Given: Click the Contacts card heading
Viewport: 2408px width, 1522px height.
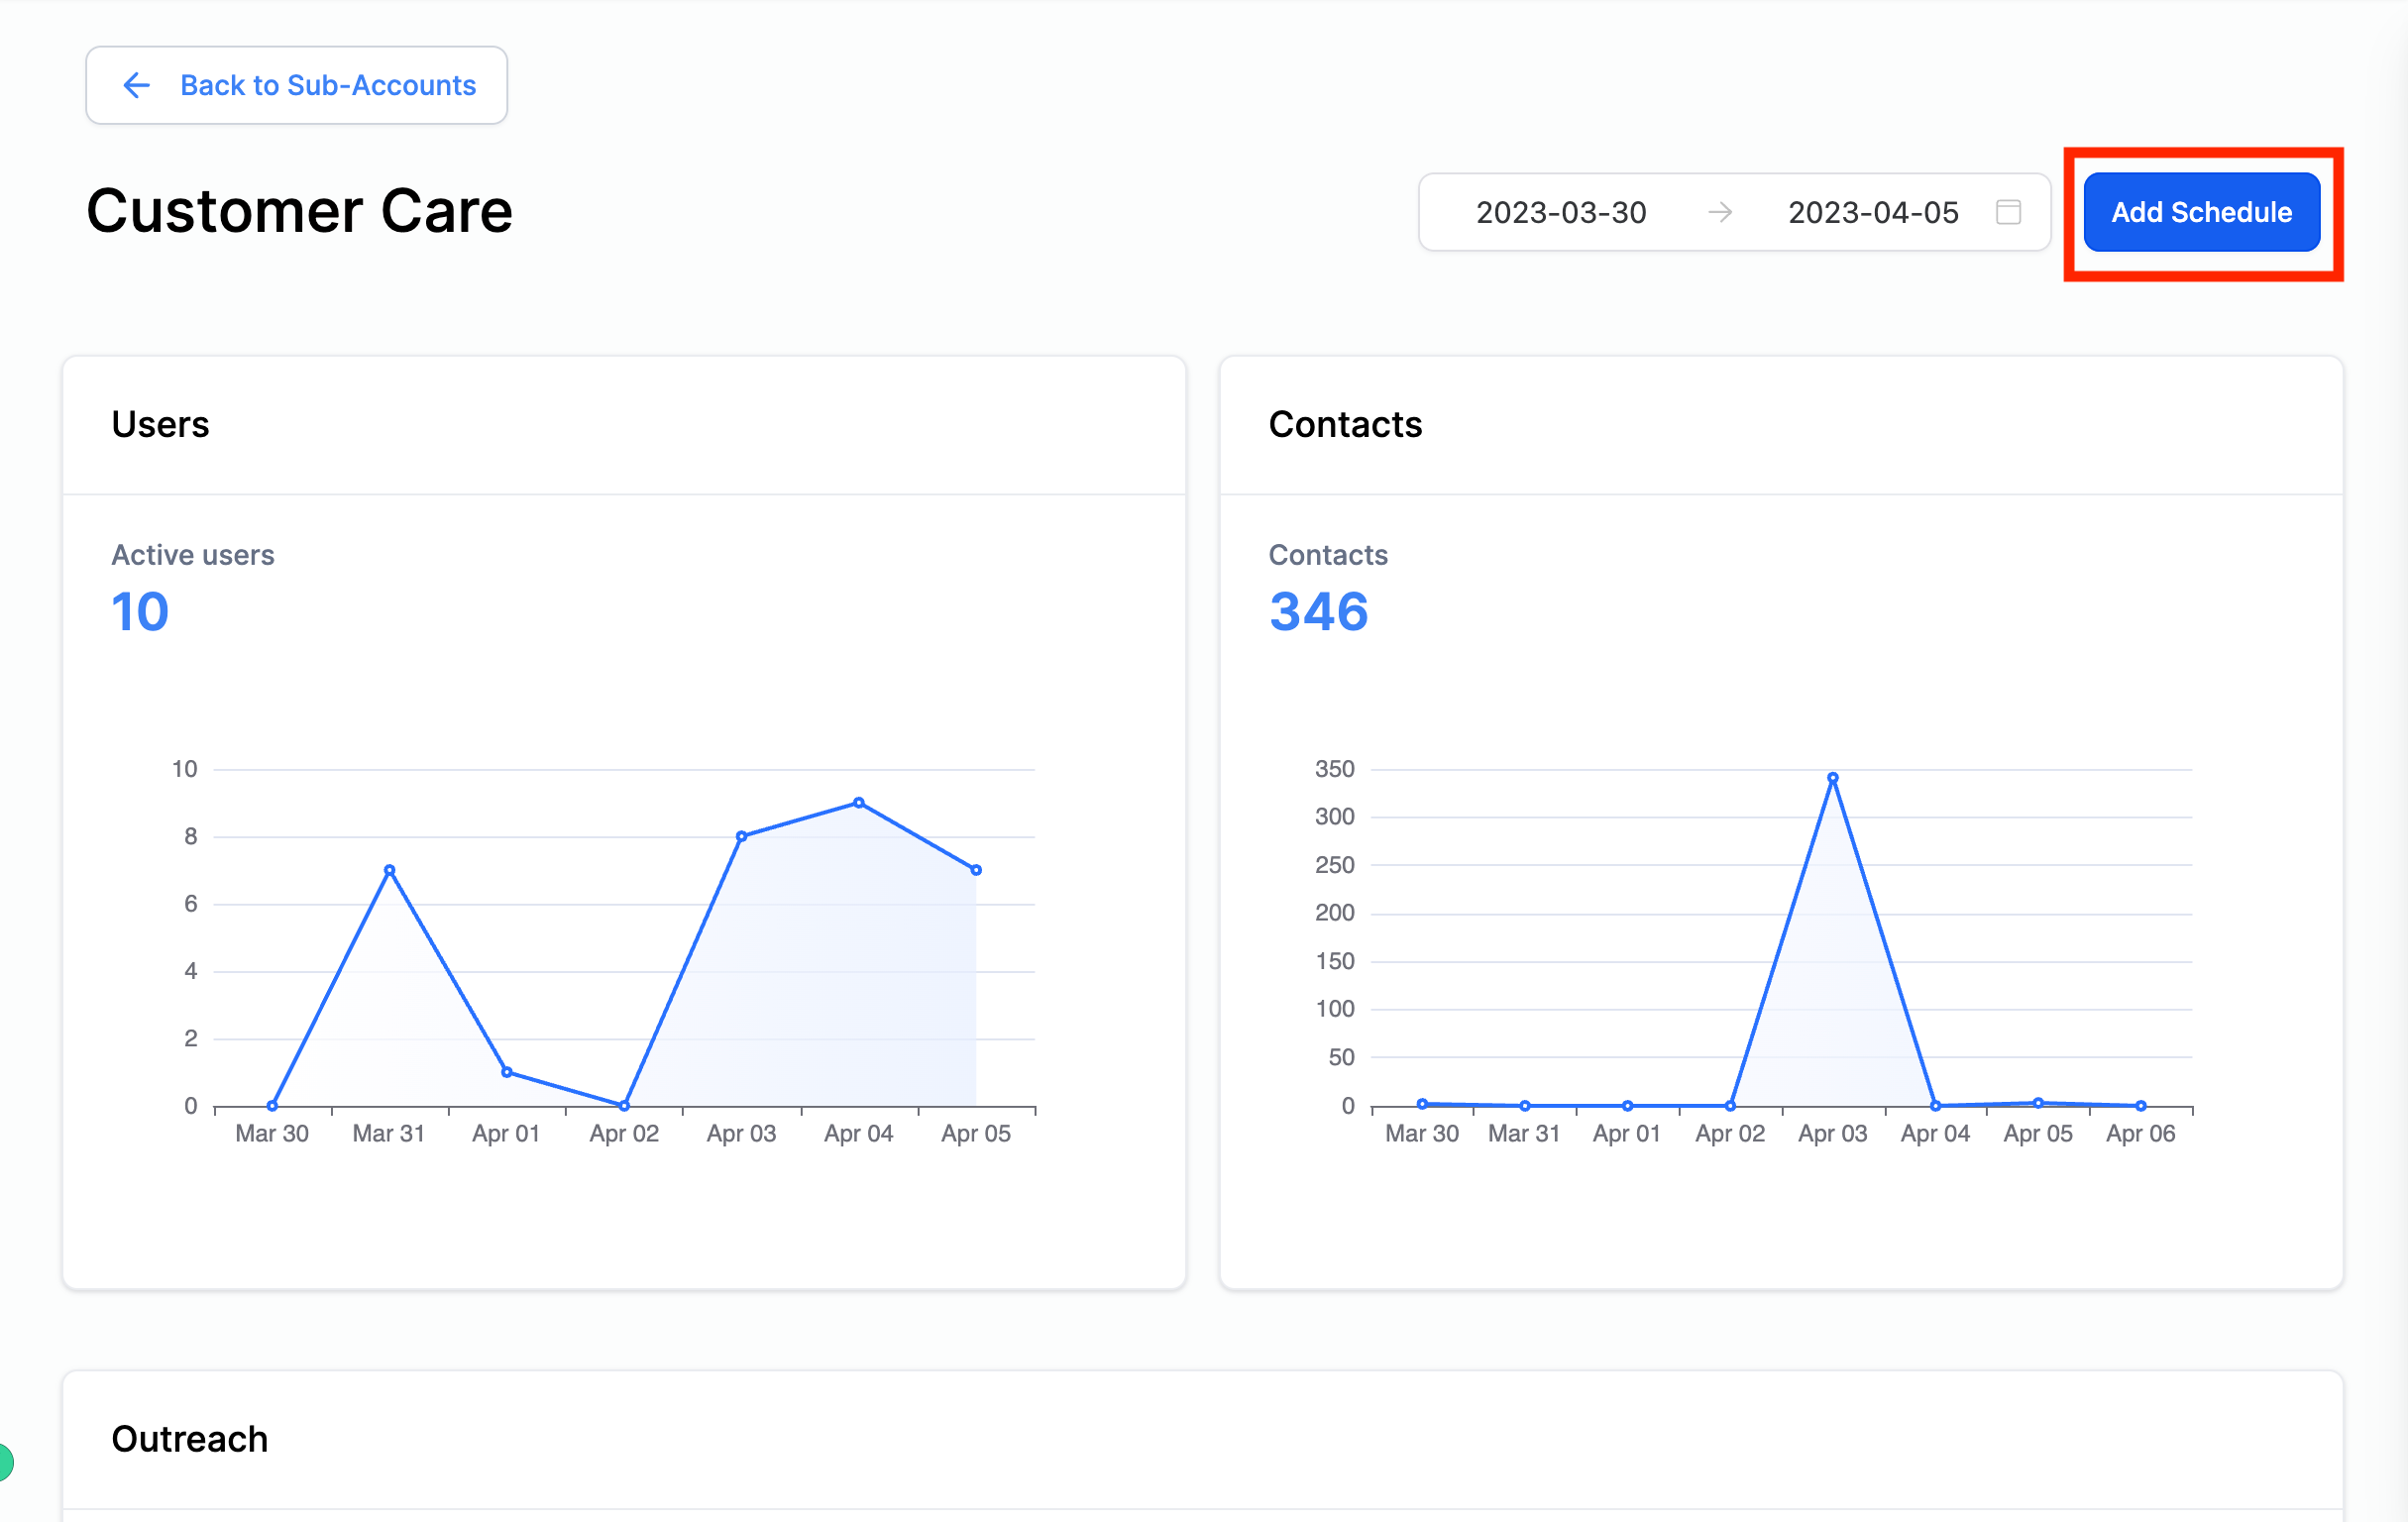Looking at the screenshot, I should click(x=1345, y=425).
